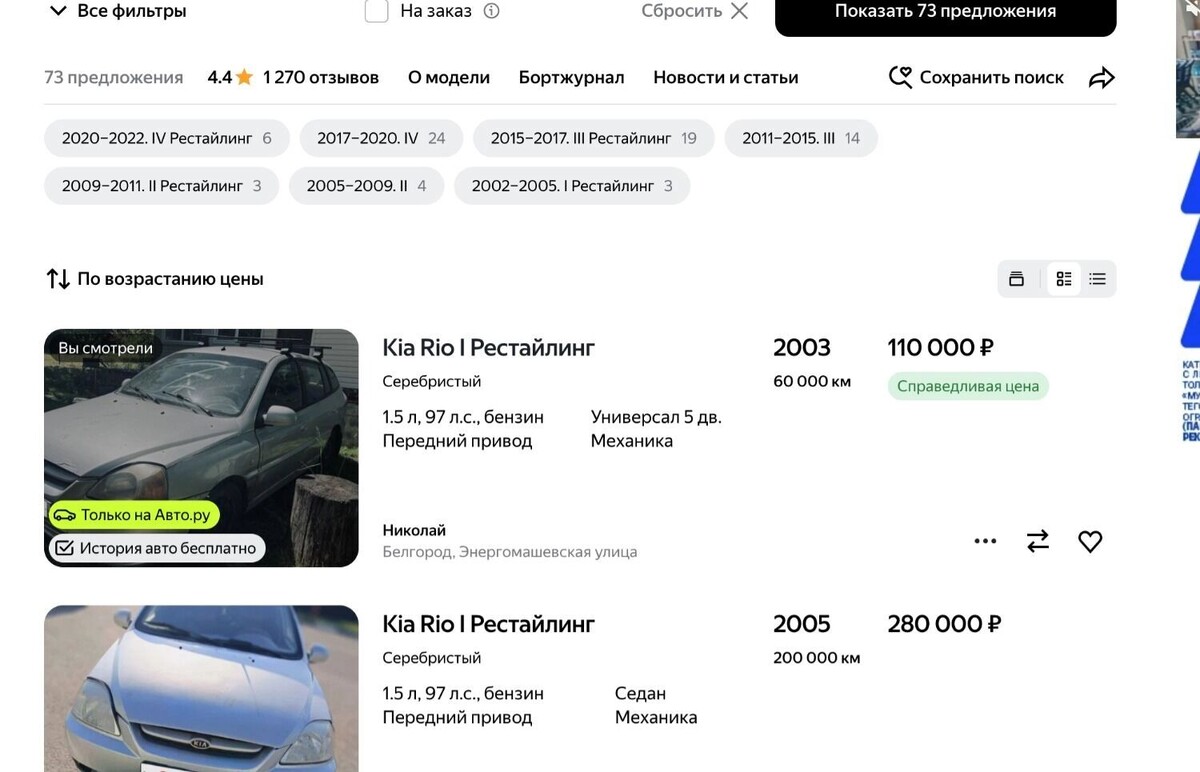Open photo of the 2005 silver Kia Rio
Image resolution: width=1200 pixels, height=772 pixels.
coord(201,689)
